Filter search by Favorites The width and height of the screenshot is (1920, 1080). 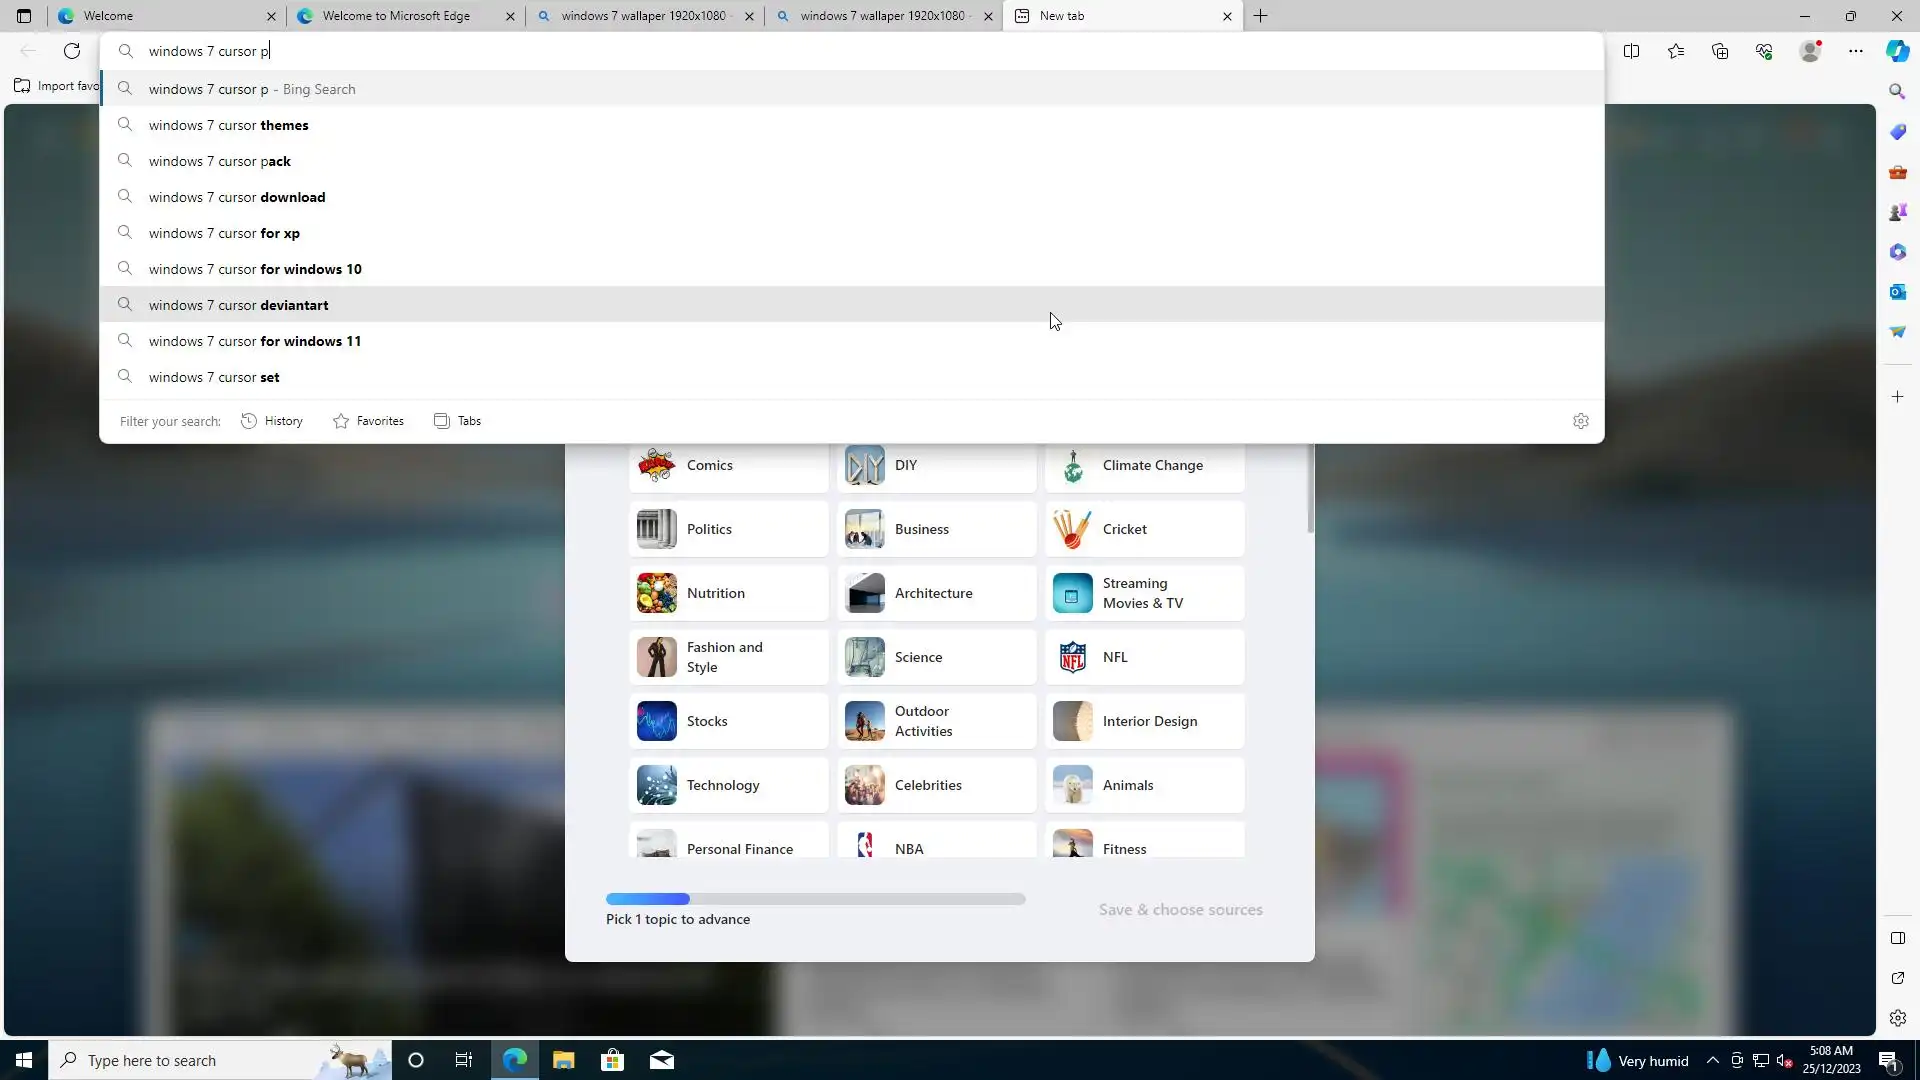[369, 421]
